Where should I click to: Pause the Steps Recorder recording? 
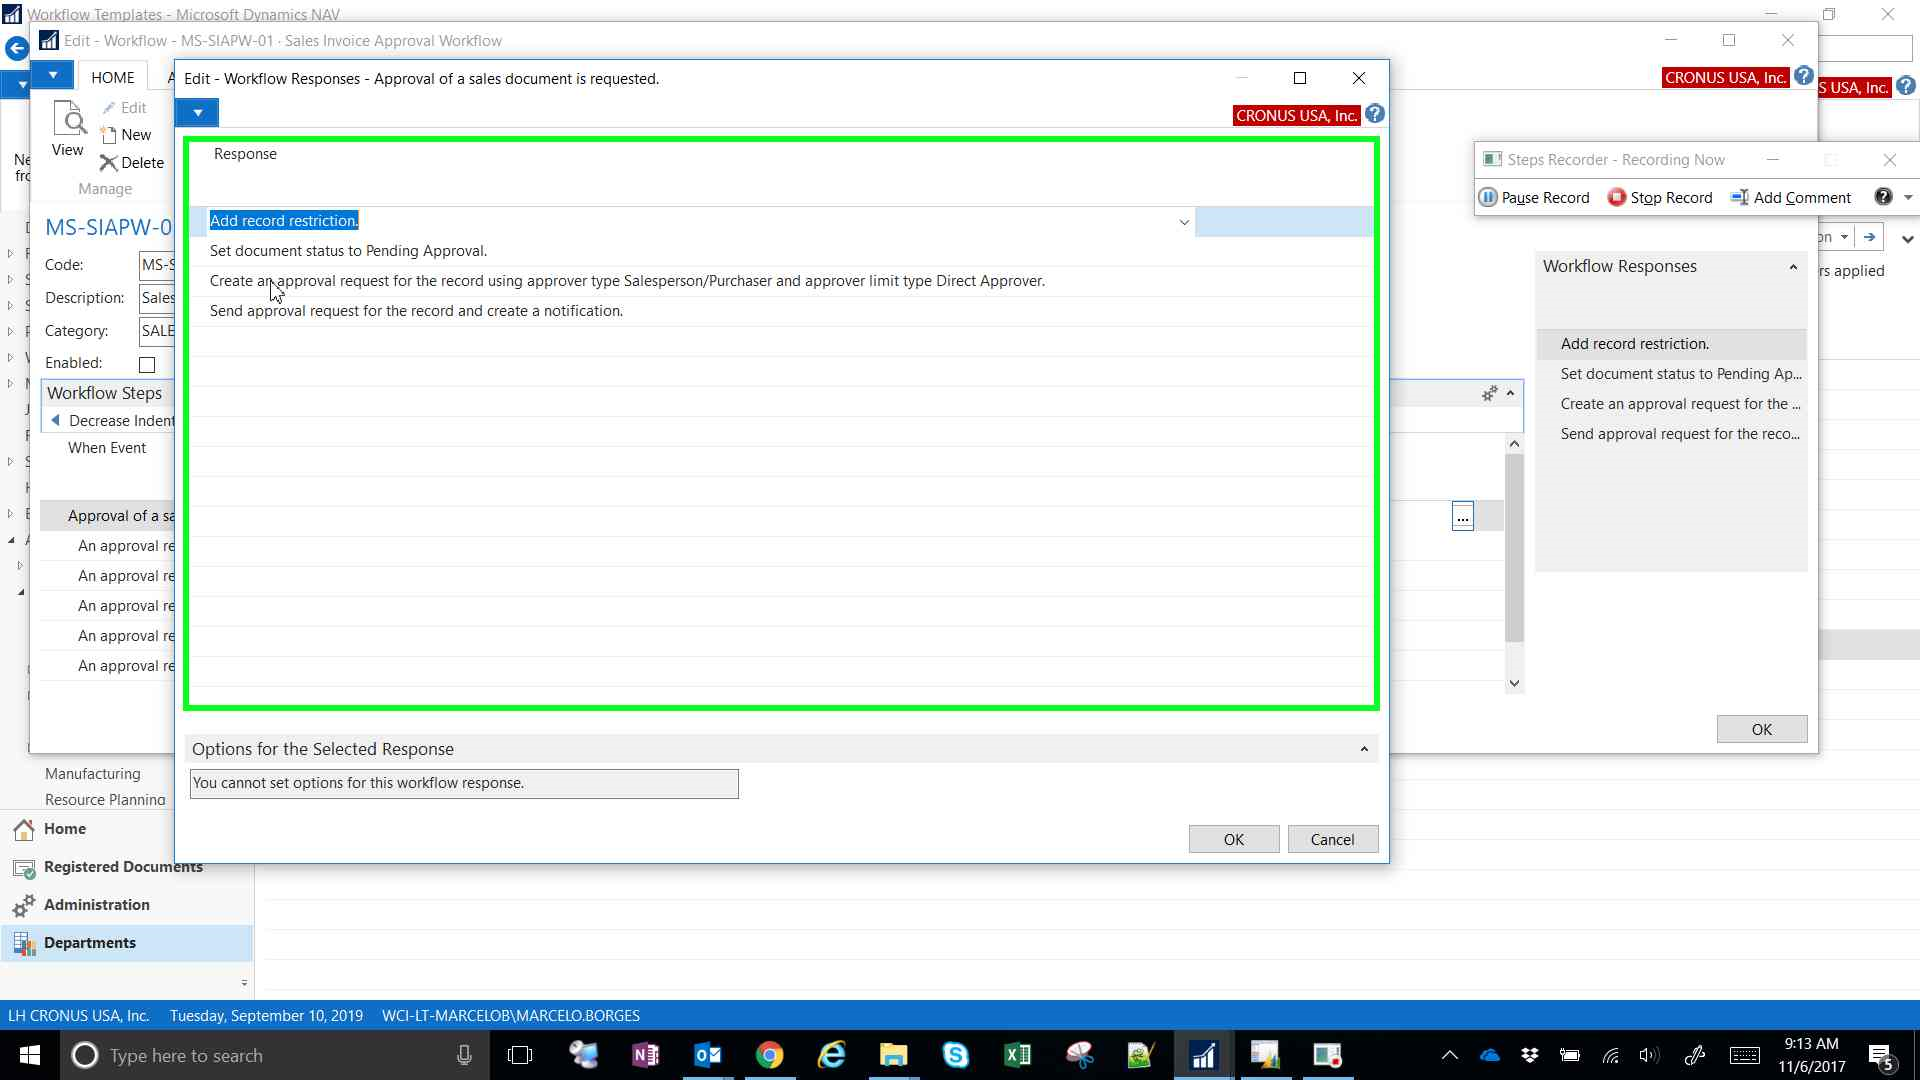[x=1535, y=198]
